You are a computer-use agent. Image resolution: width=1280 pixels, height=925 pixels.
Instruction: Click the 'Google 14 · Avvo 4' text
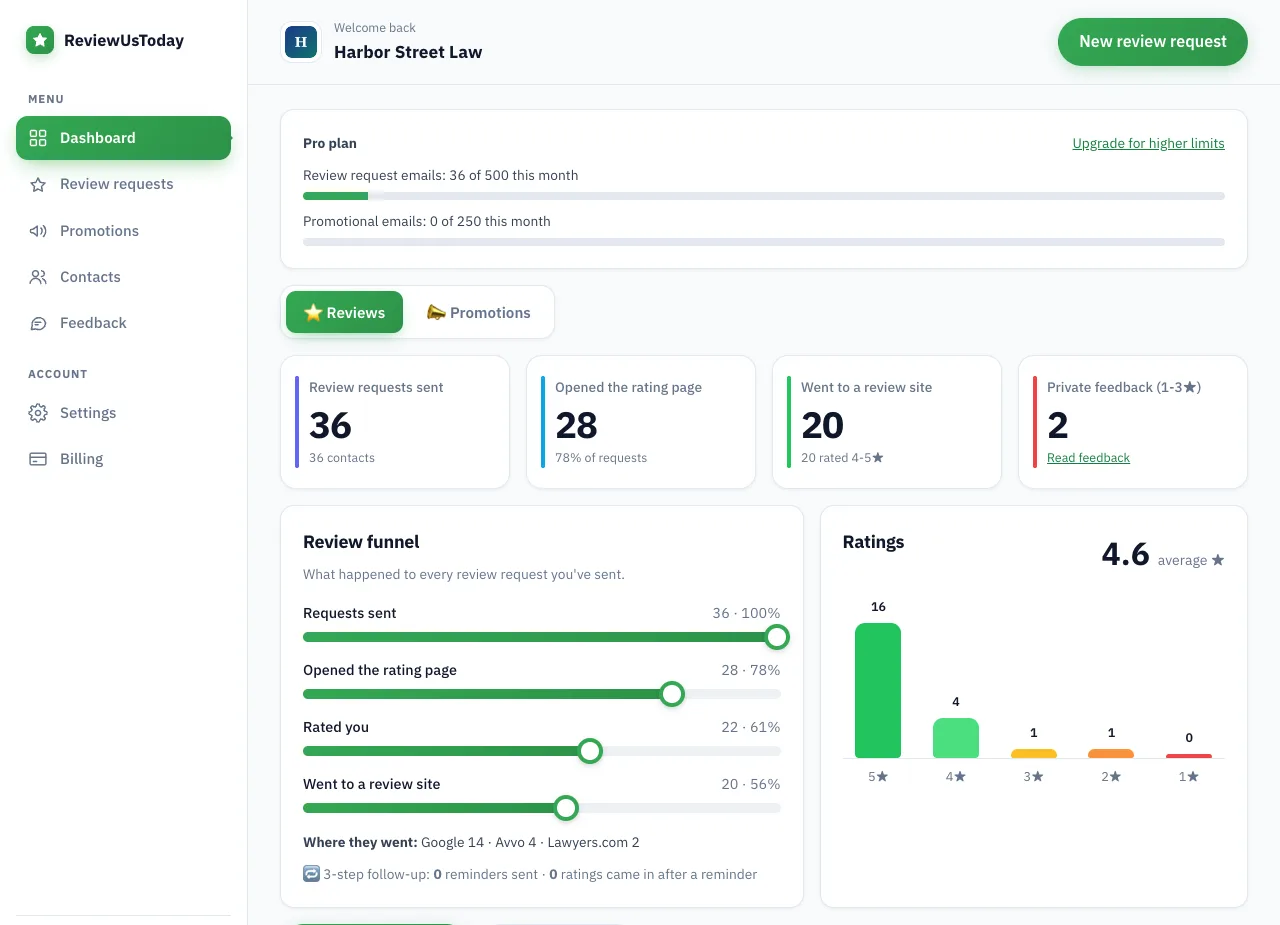tap(479, 842)
